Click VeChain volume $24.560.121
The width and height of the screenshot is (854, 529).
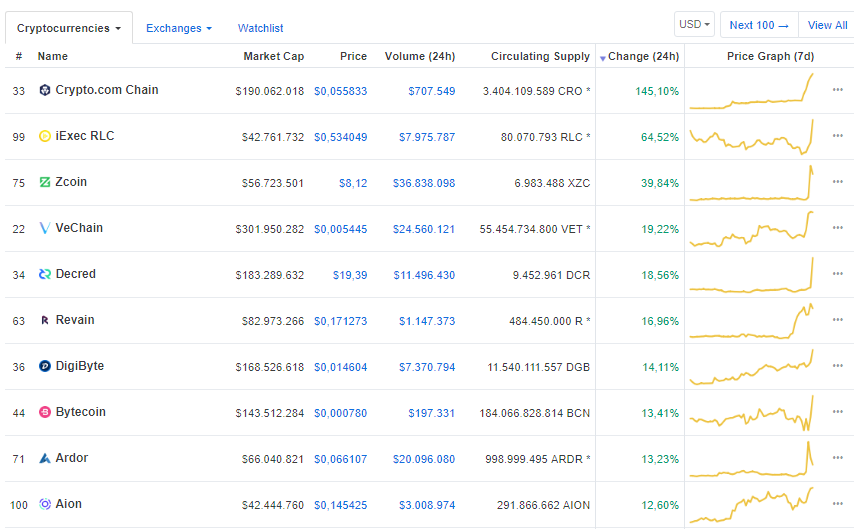pos(424,229)
